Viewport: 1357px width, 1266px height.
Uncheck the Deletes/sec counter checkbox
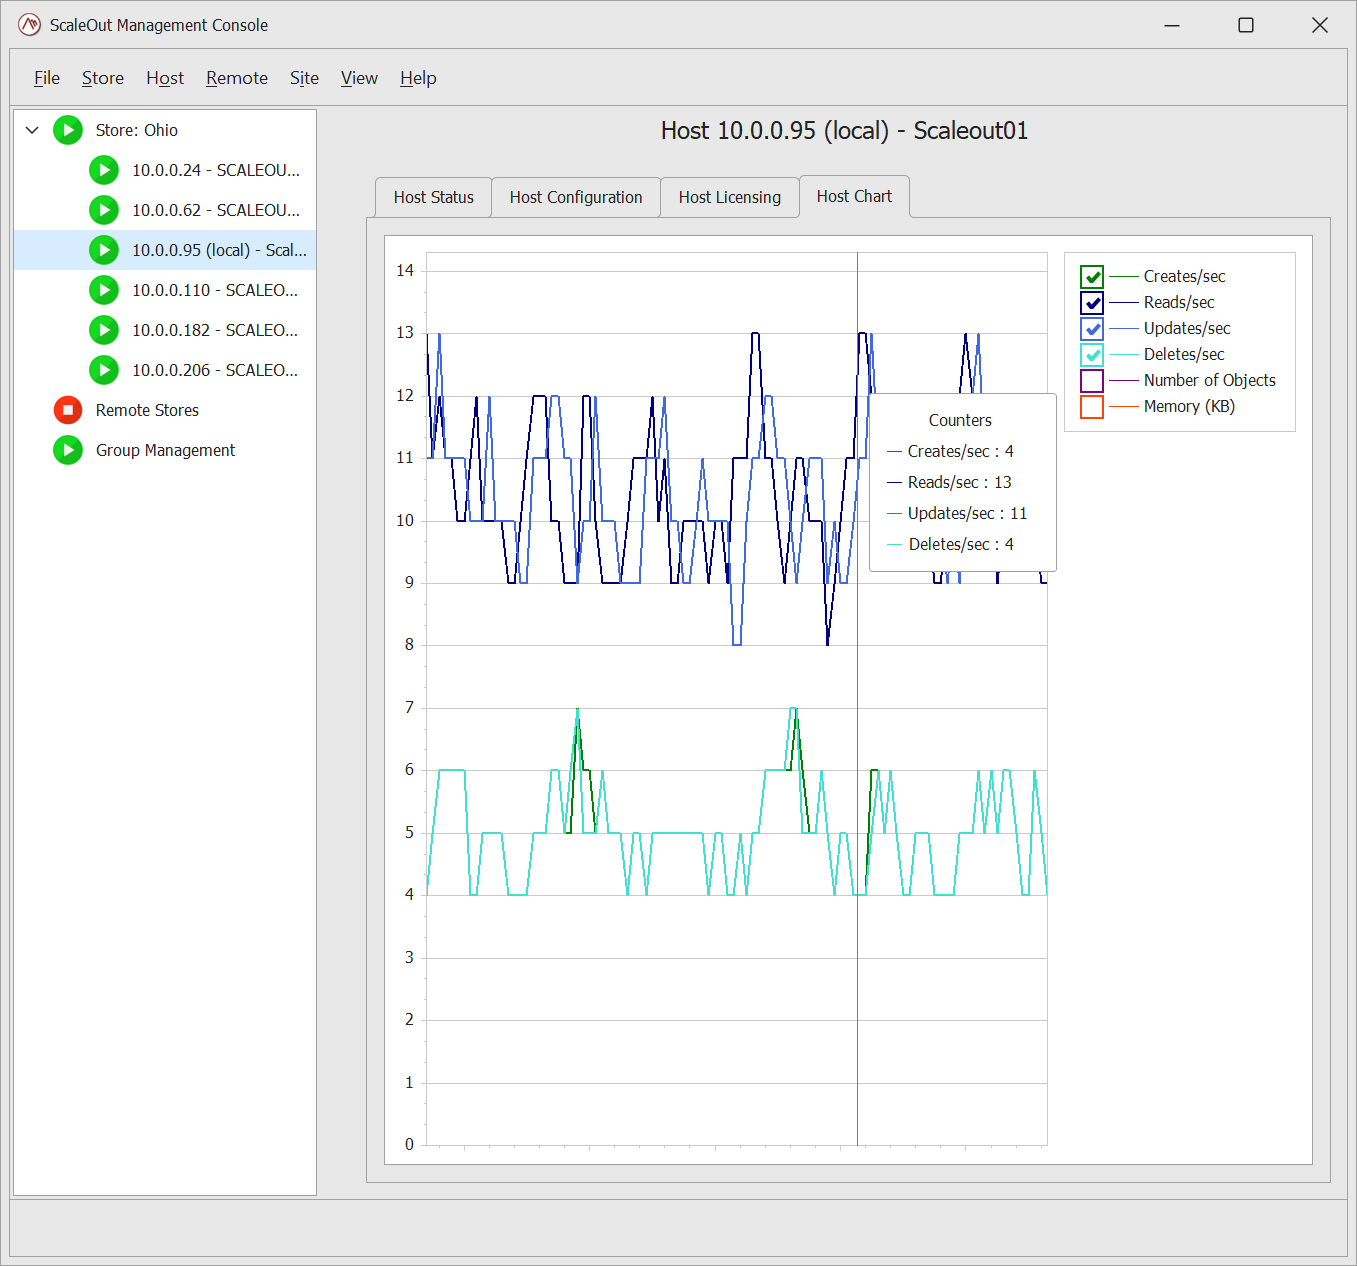pos(1092,355)
